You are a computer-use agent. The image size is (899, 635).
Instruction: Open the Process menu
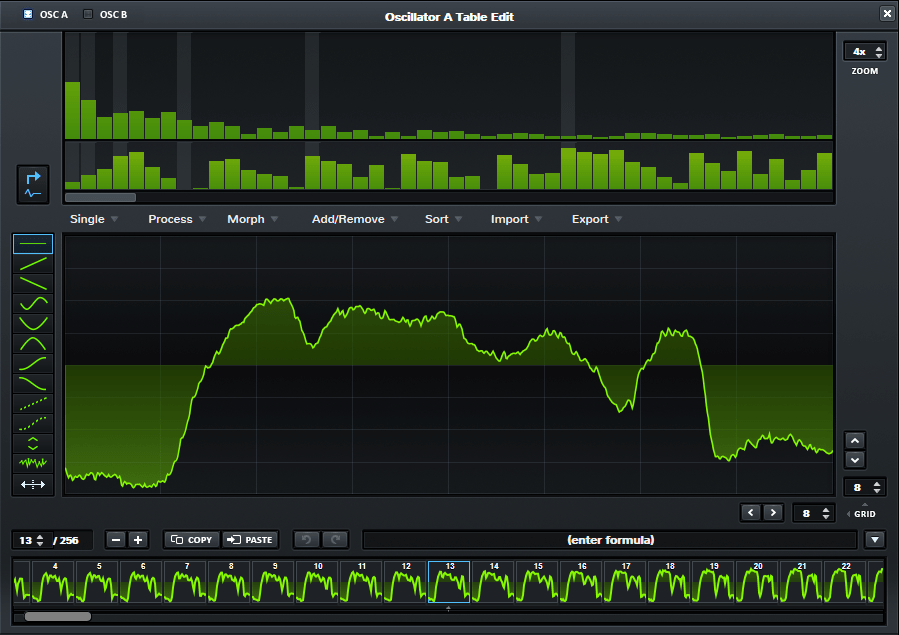[x=169, y=219]
